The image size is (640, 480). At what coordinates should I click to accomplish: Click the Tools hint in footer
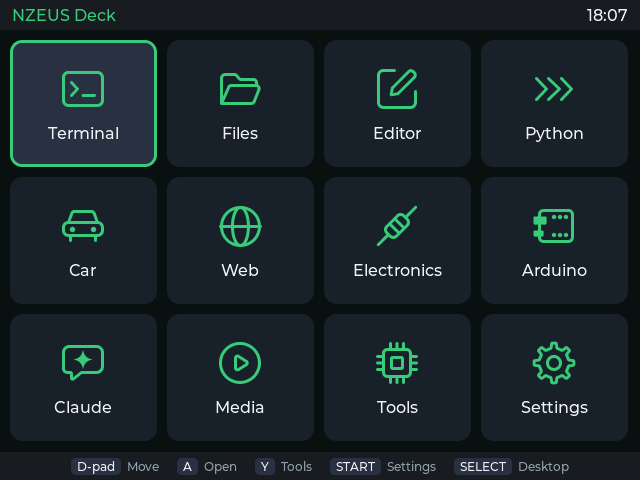296,467
